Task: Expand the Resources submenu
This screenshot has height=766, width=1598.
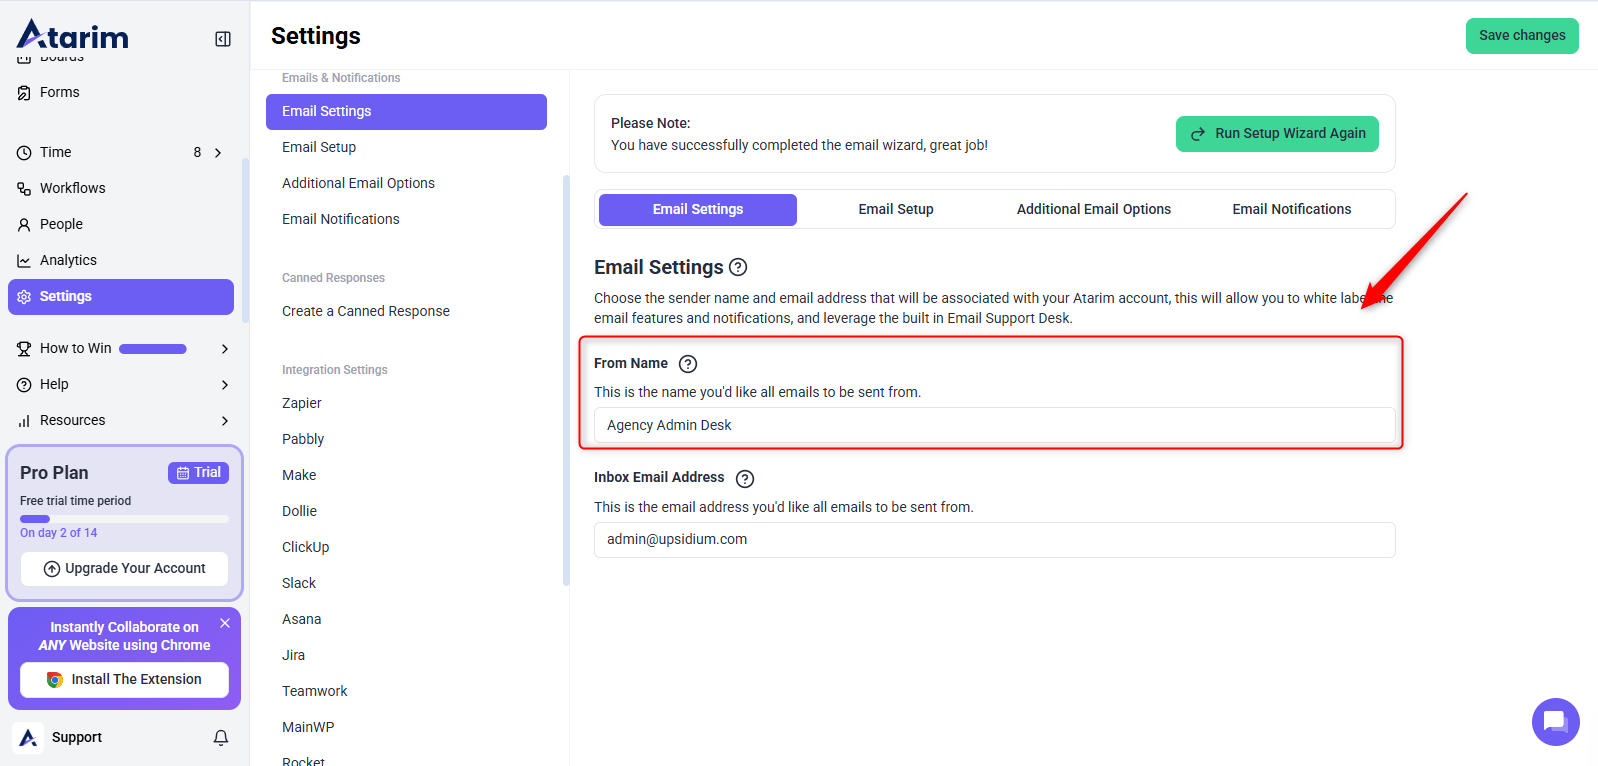Action: pyautogui.click(x=224, y=421)
